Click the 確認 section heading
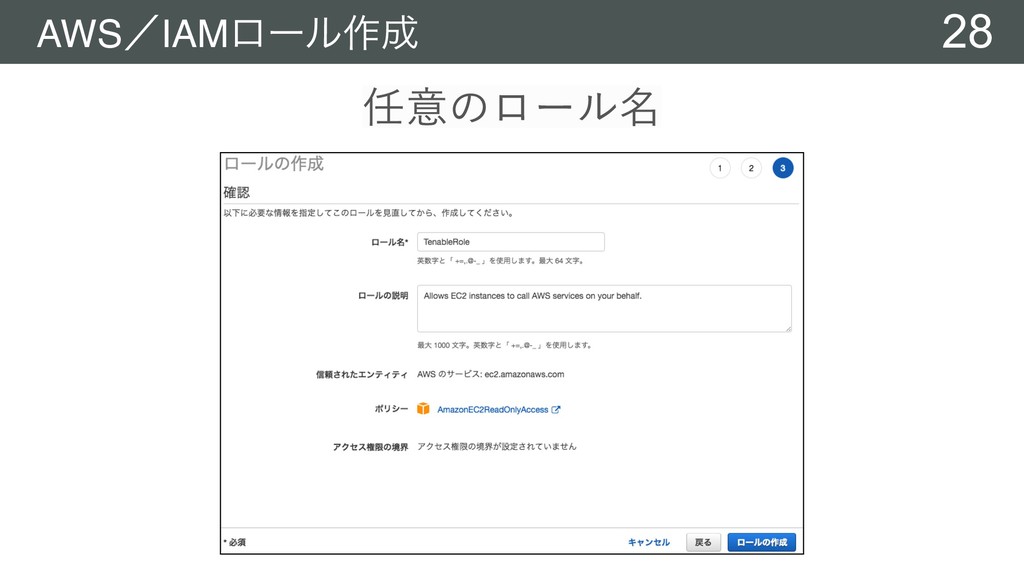The image size is (1024, 576). pos(236,192)
